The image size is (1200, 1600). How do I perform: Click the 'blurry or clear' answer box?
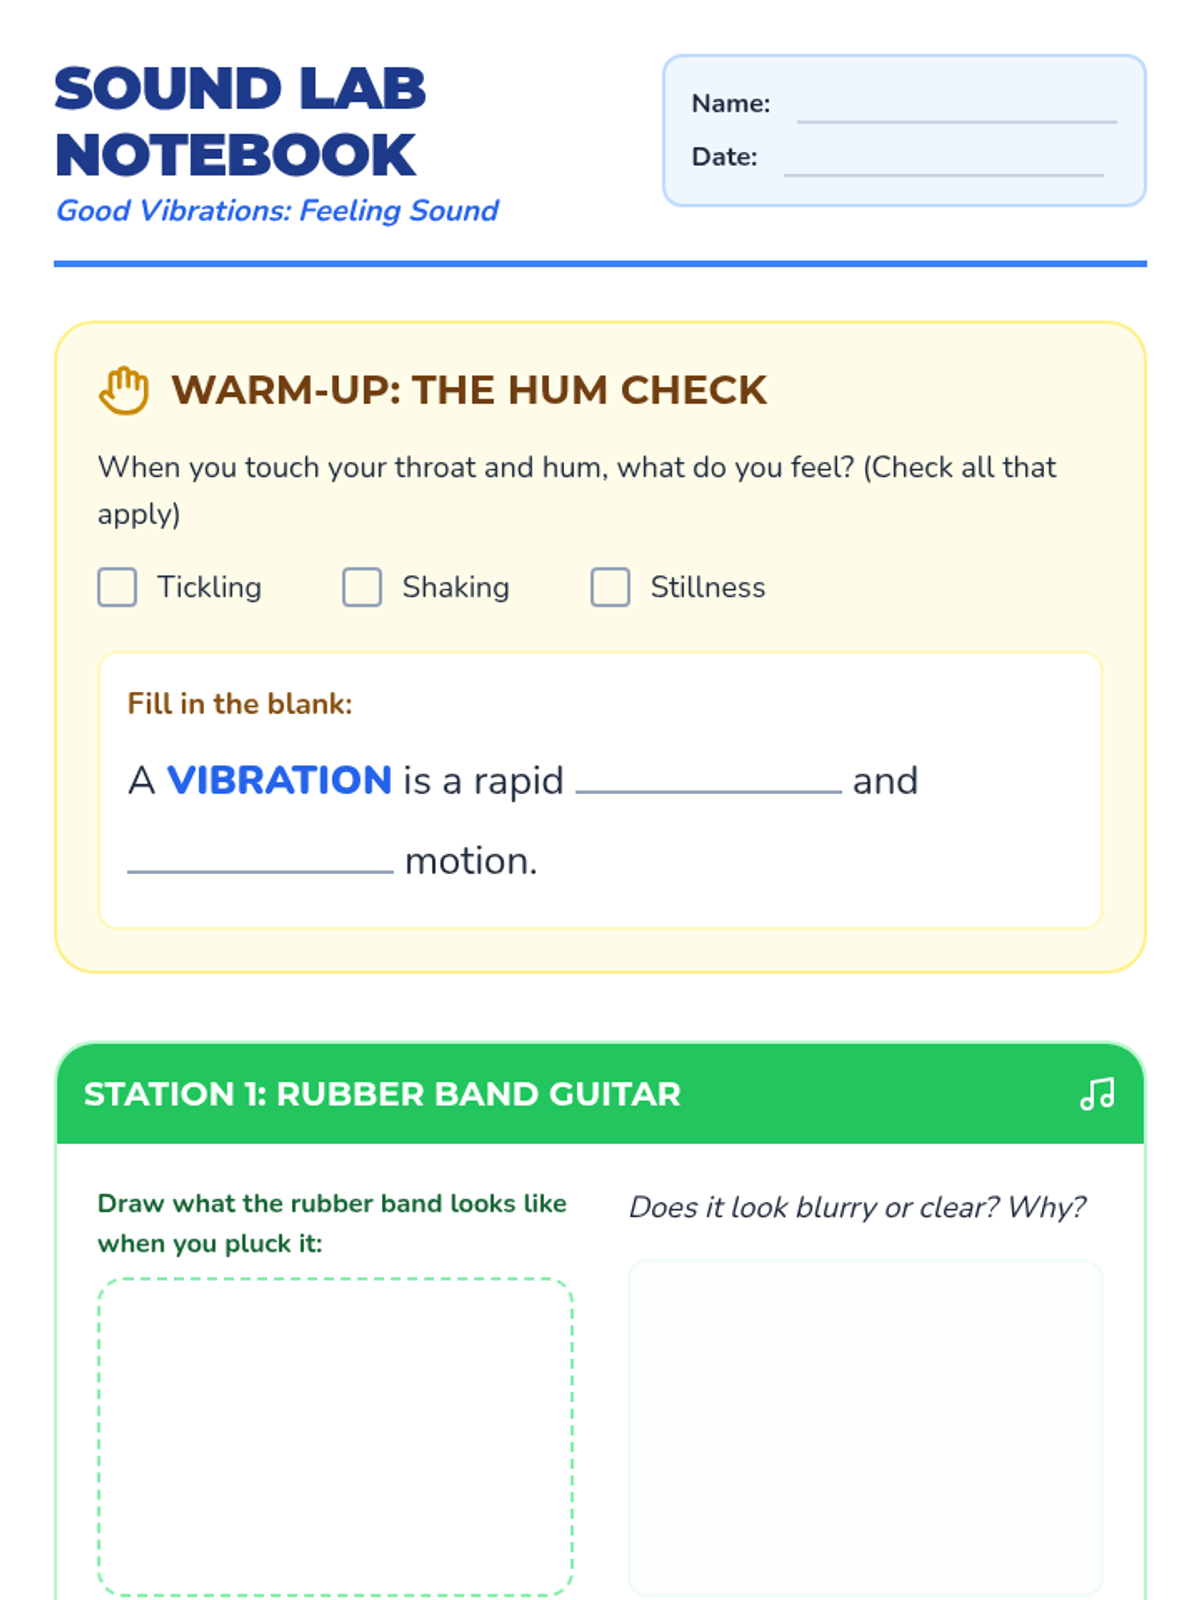click(x=866, y=1427)
